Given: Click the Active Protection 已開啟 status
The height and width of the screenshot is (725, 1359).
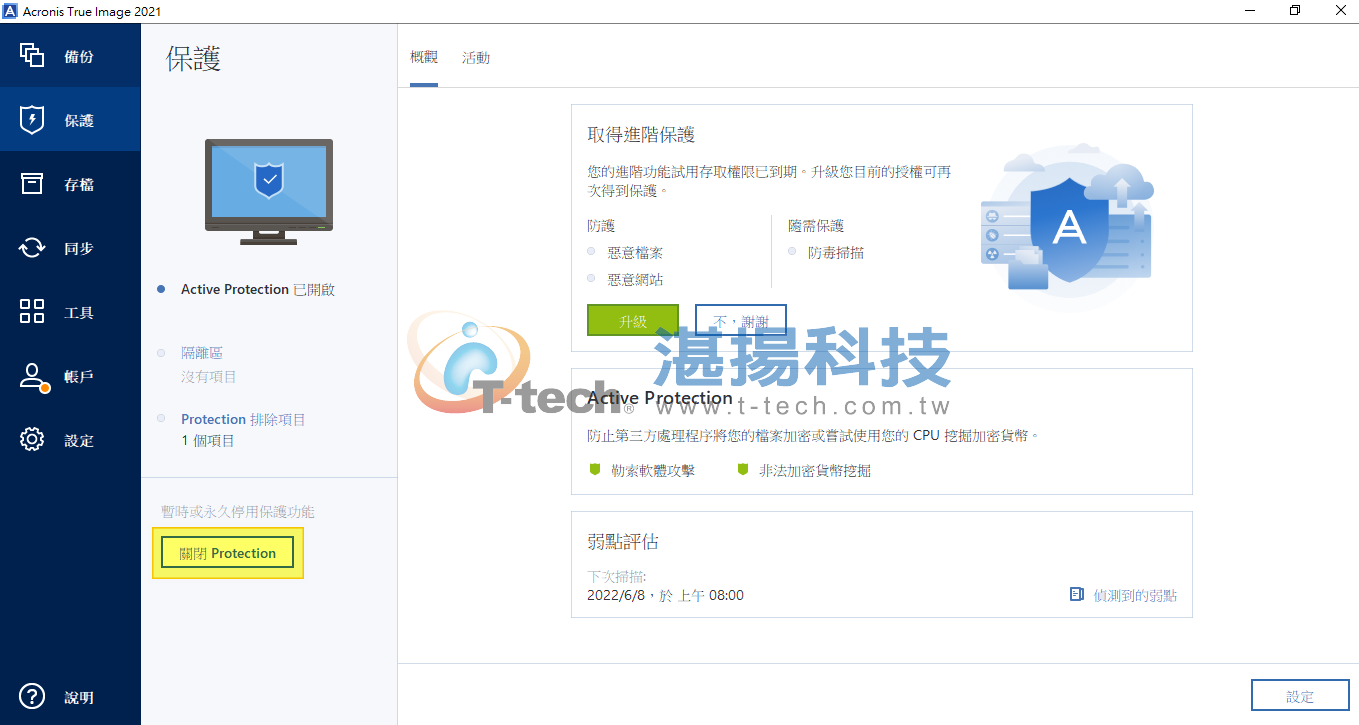Looking at the screenshot, I should (x=258, y=289).
